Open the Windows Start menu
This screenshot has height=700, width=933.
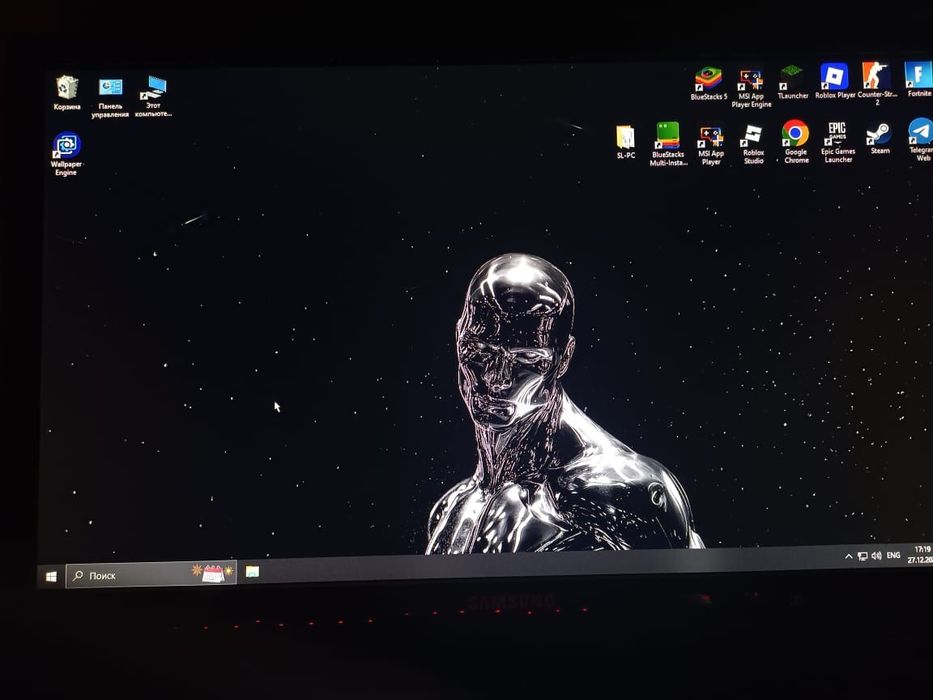click(x=51, y=577)
